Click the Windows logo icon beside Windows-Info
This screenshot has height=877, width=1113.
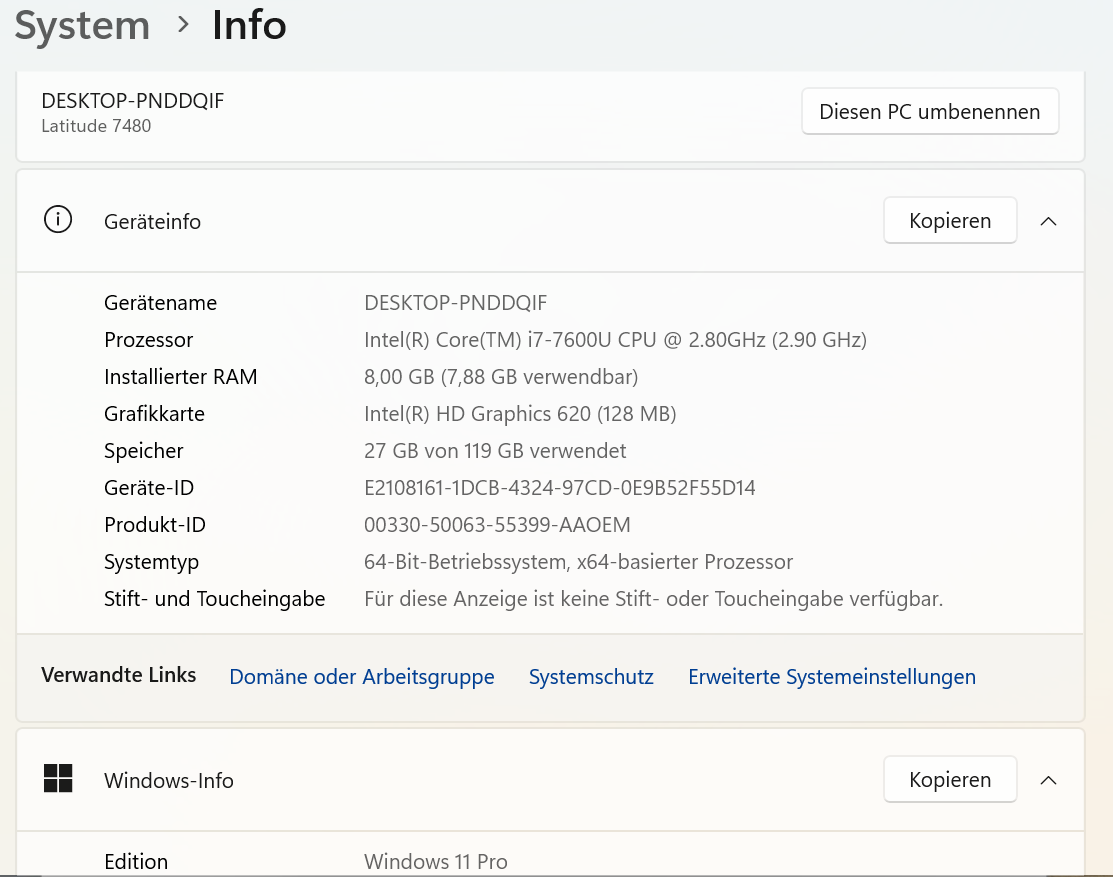(58, 778)
